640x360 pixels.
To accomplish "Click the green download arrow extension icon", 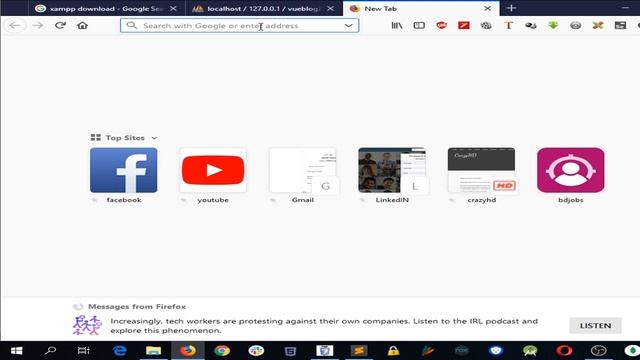I will tap(553, 25).
